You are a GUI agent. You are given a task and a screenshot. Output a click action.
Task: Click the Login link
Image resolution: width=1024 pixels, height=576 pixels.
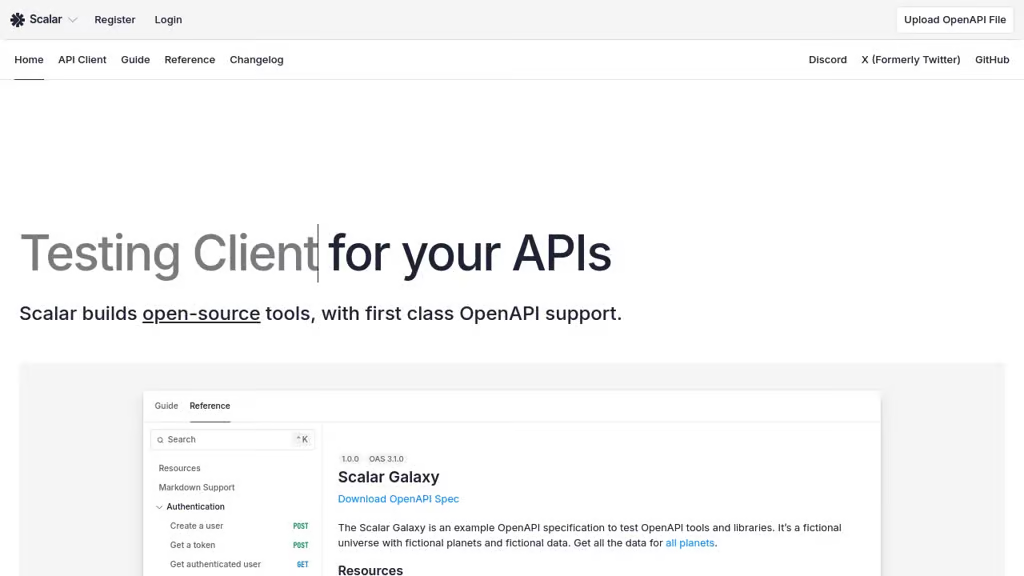click(x=168, y=20)
